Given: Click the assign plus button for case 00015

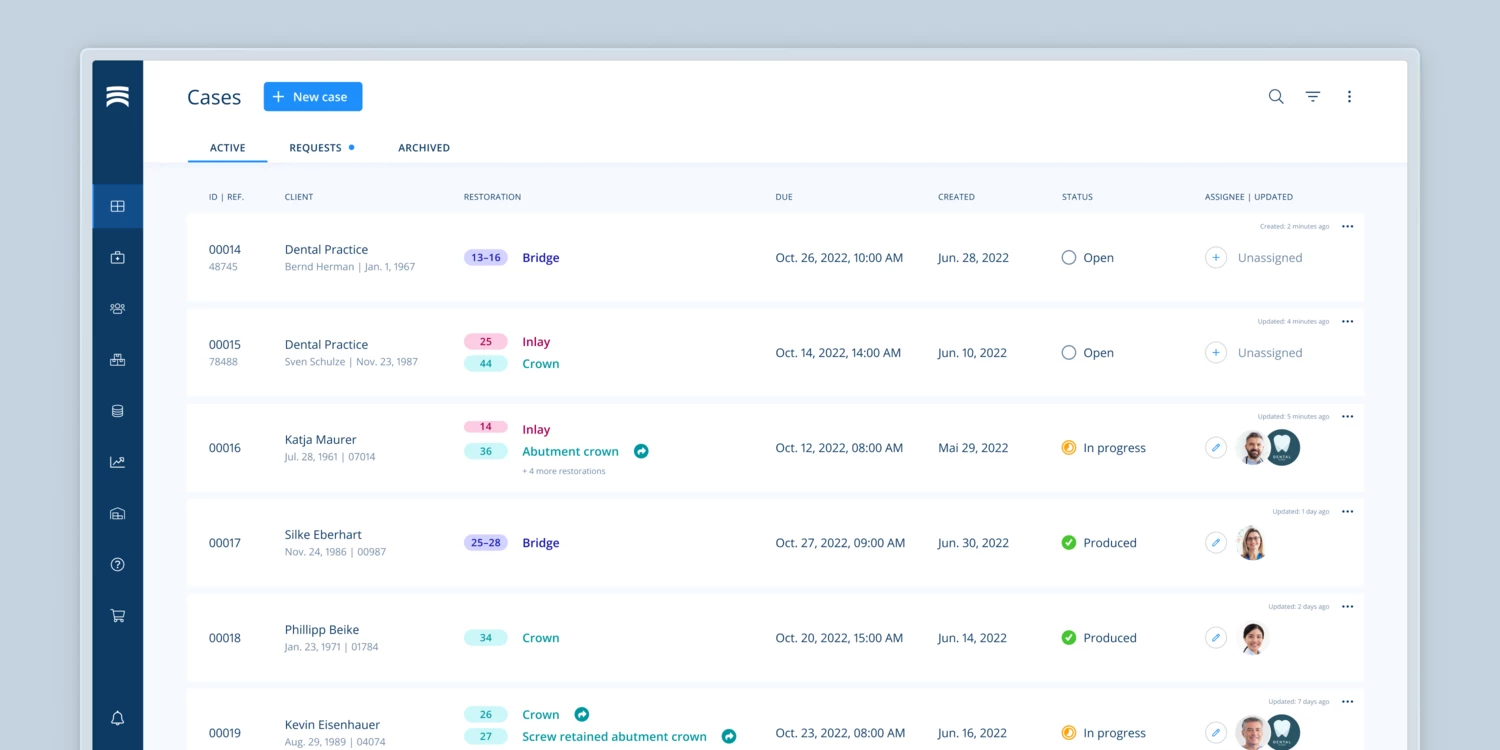Looking at the screenshot, I should [x=1215, y=353].
